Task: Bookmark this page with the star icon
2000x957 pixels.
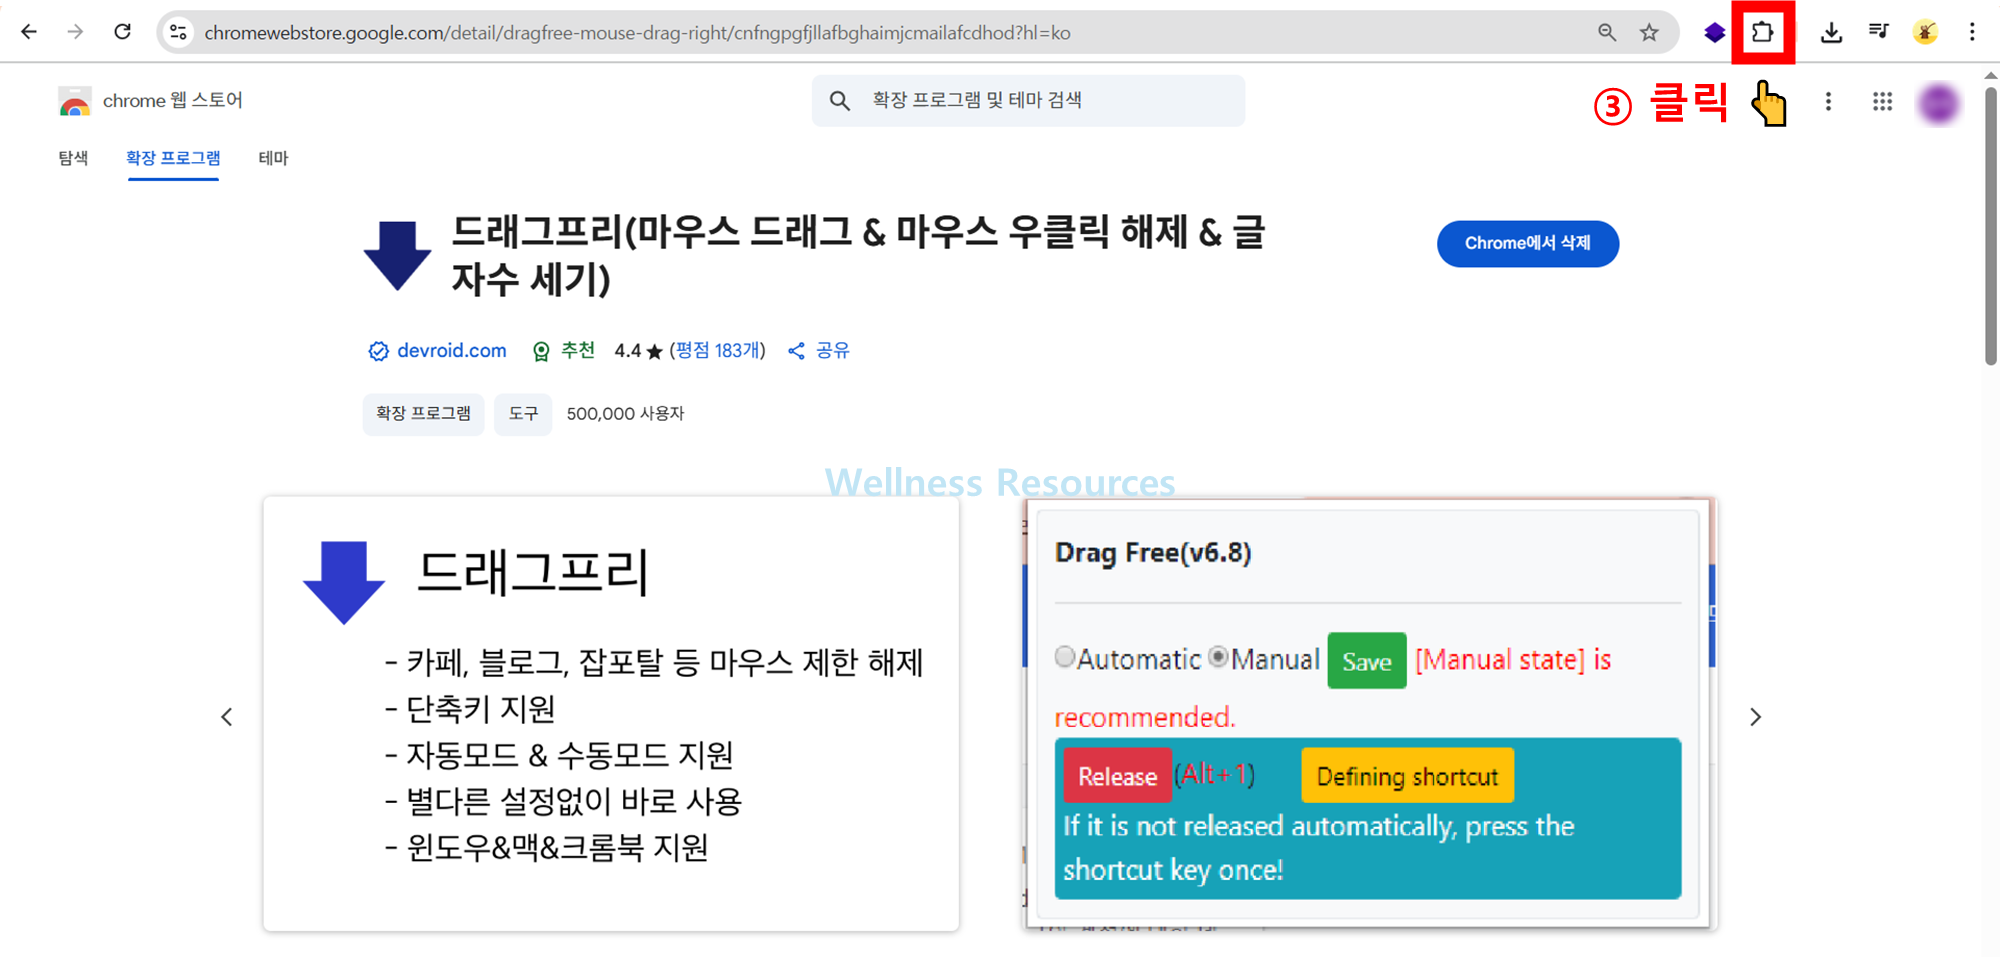Action: pos(1650,33)
